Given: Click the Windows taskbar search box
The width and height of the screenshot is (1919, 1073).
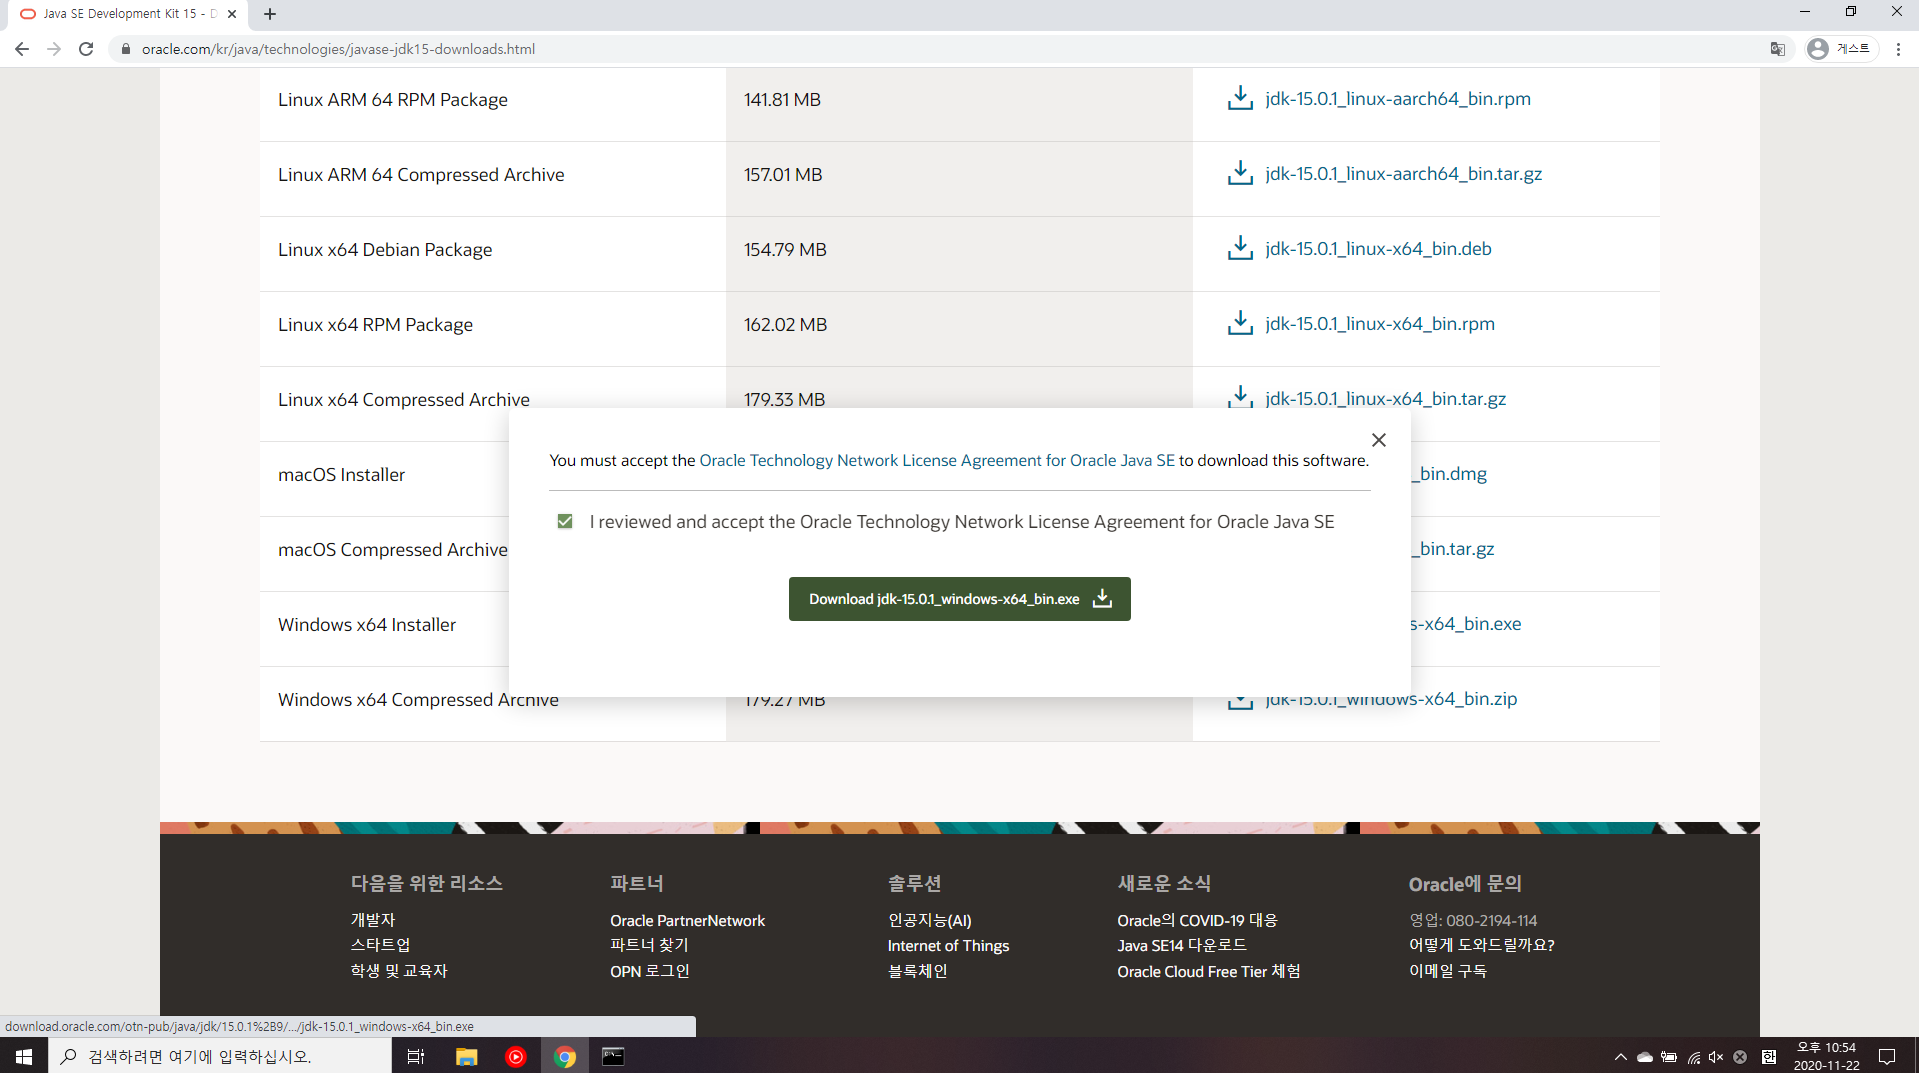Looking at the screenshot, I should tap(220, 1056).
